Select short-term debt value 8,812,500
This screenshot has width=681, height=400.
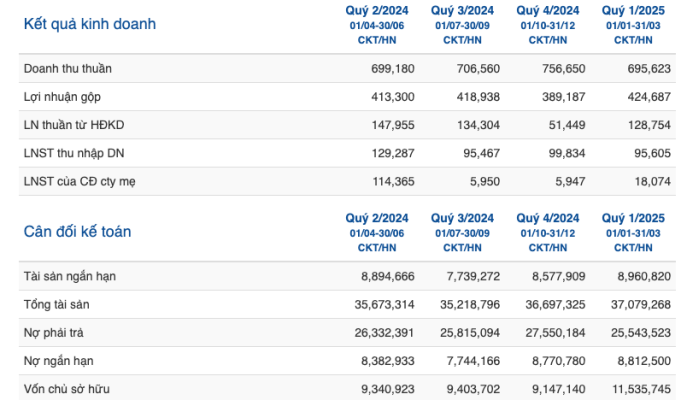coord(645,361)
